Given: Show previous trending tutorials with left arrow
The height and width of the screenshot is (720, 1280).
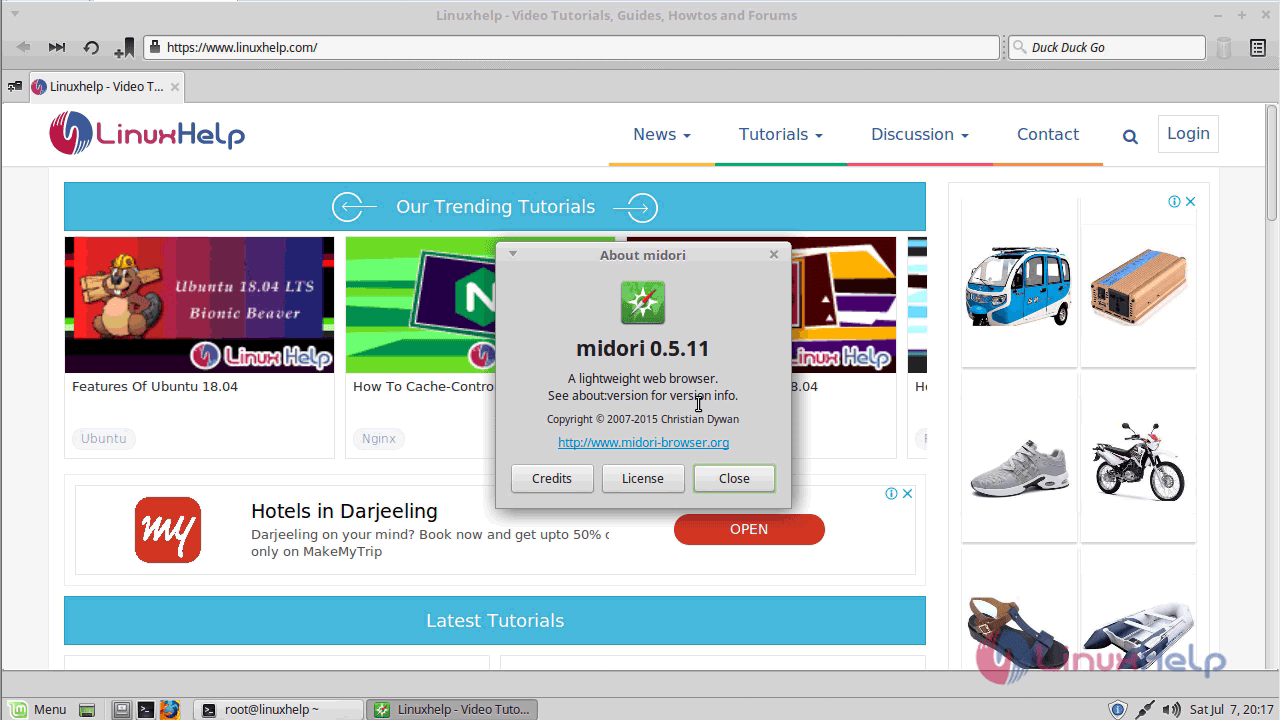Looking at the screenshot, I should pos(354,207).
